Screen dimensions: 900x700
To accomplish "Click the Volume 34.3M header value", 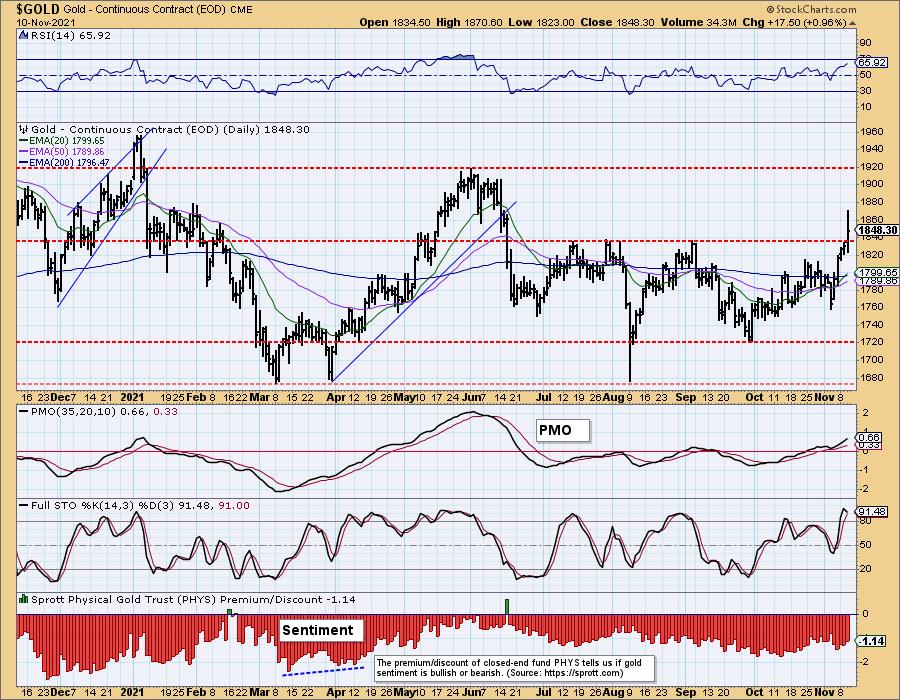I will pos(699,22).
